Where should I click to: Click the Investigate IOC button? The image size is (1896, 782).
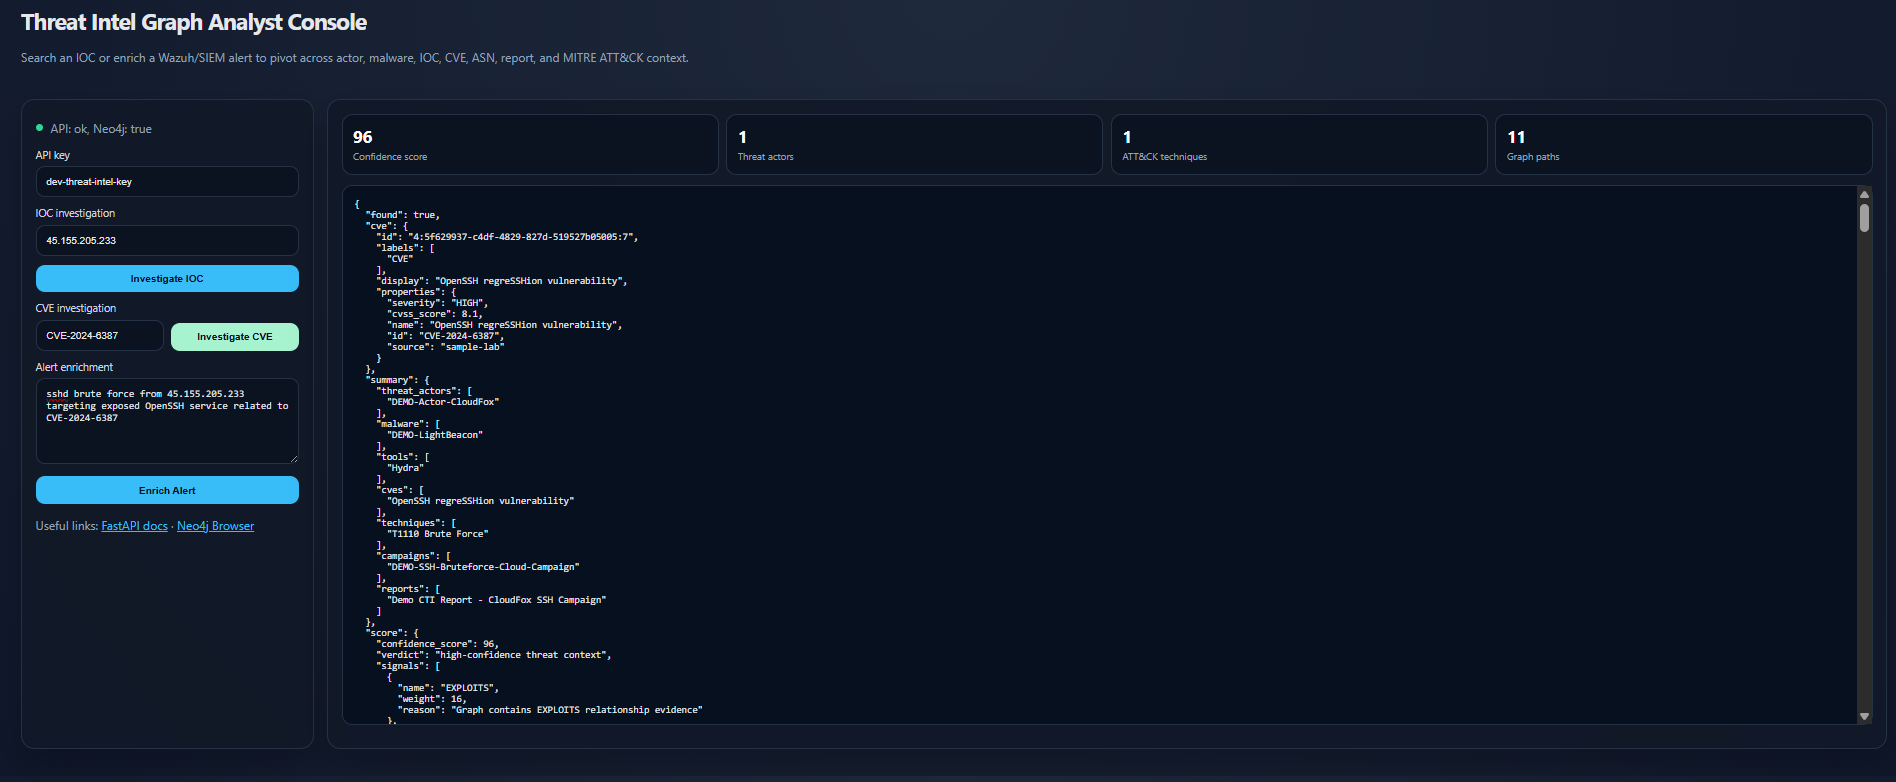point(167,278)
